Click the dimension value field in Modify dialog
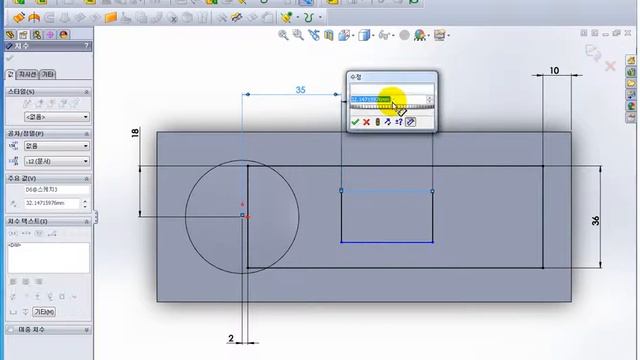This screenshot has height=360, width=640. click(x=388, y=99)
